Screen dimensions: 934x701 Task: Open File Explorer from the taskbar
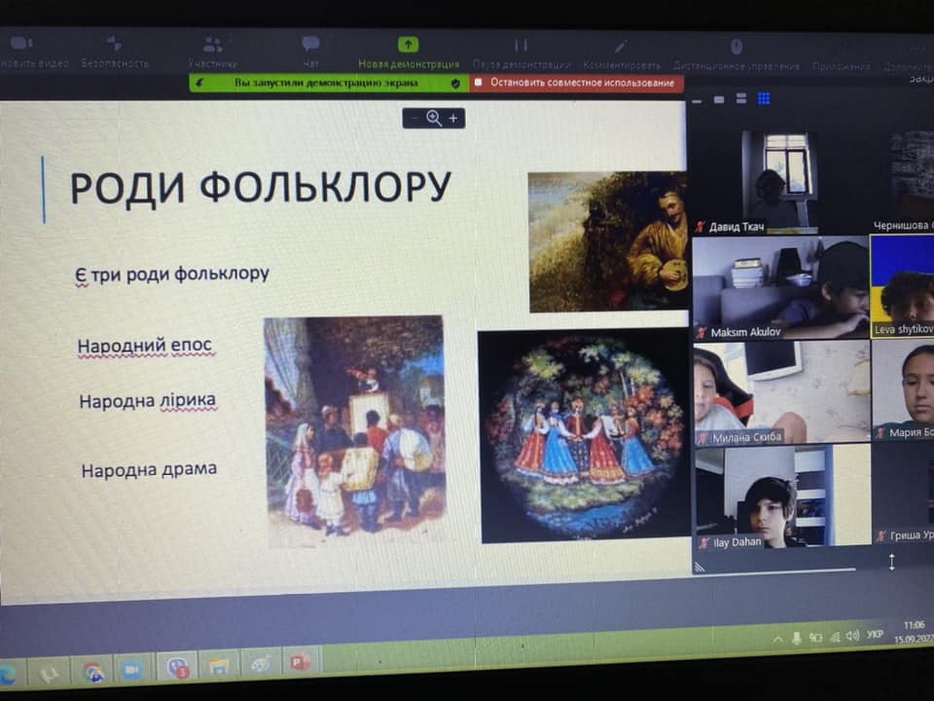pos(219,666)
